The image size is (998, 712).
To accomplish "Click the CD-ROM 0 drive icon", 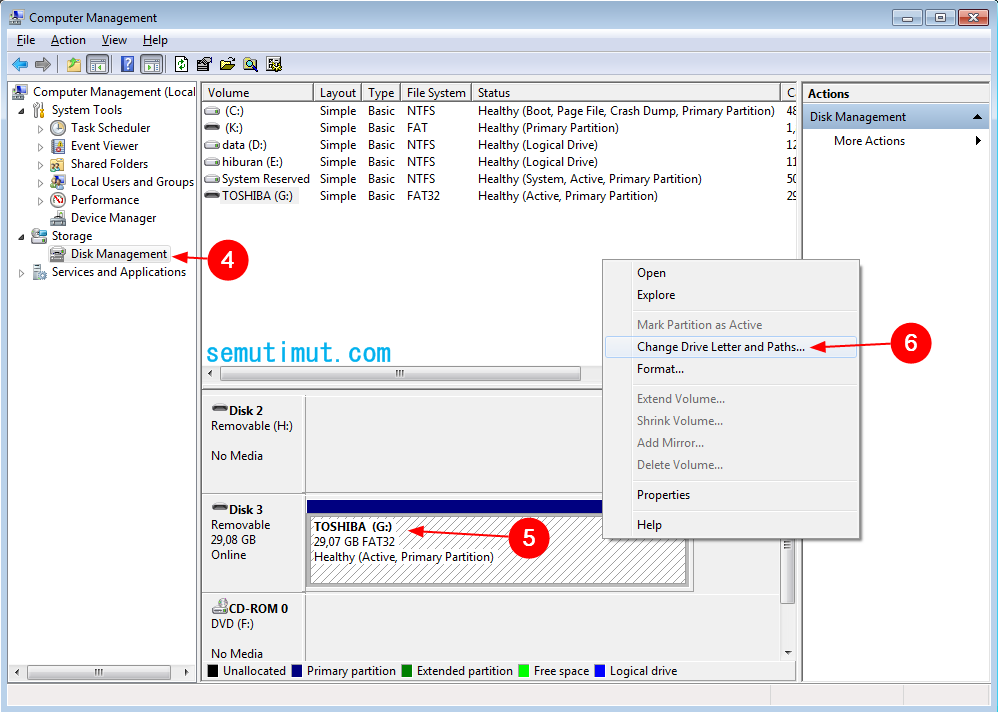I will (220, 606).
